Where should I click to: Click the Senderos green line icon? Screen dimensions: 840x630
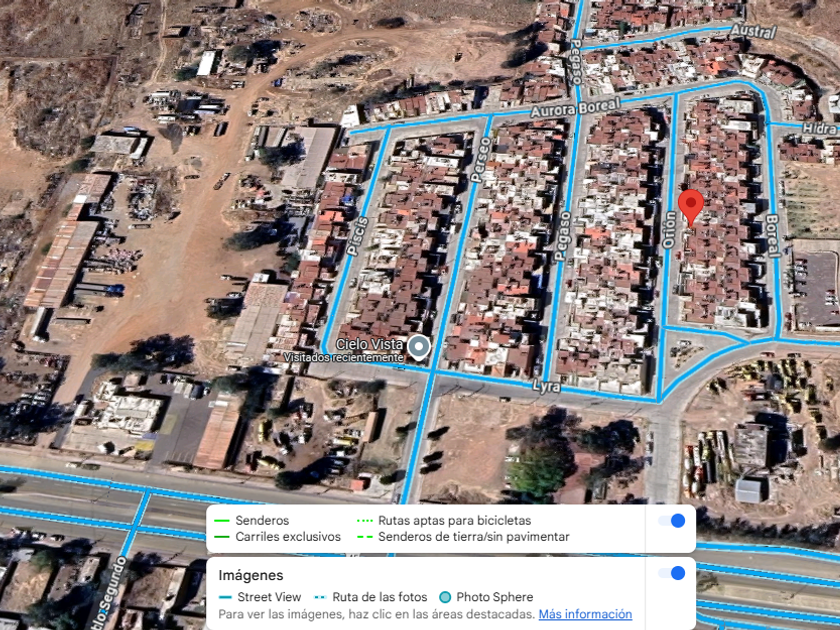tap(221, 521)
